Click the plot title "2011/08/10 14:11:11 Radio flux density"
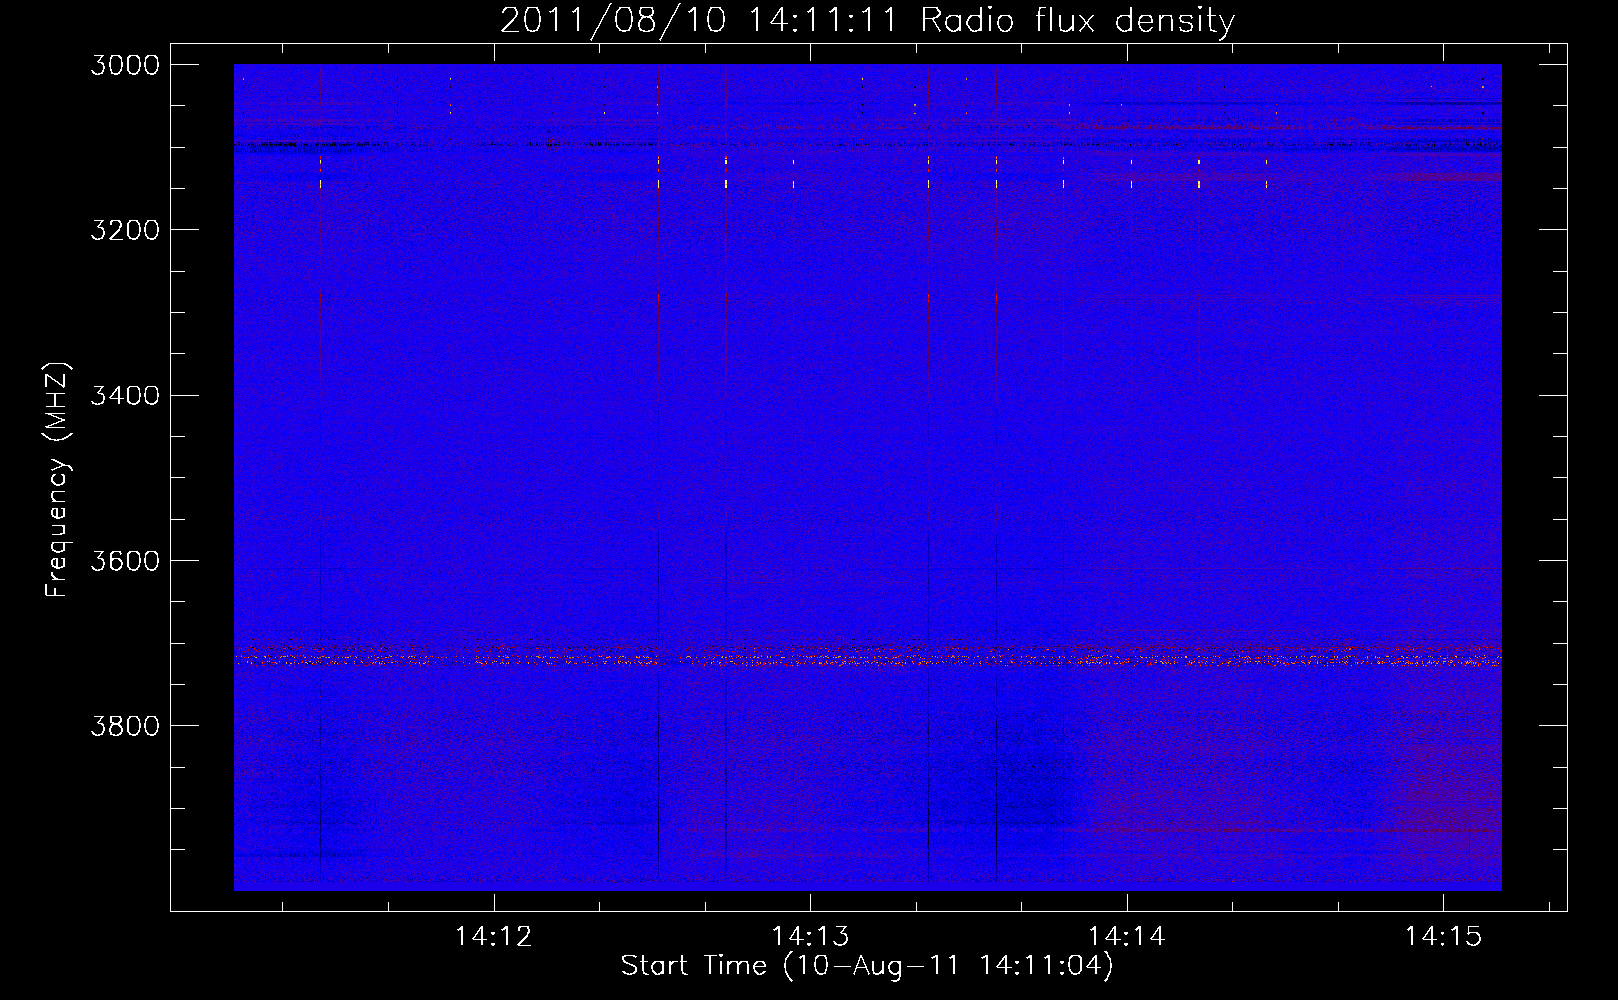The width and height of the screenshot is (1618, 1000). tap(867, 20)
